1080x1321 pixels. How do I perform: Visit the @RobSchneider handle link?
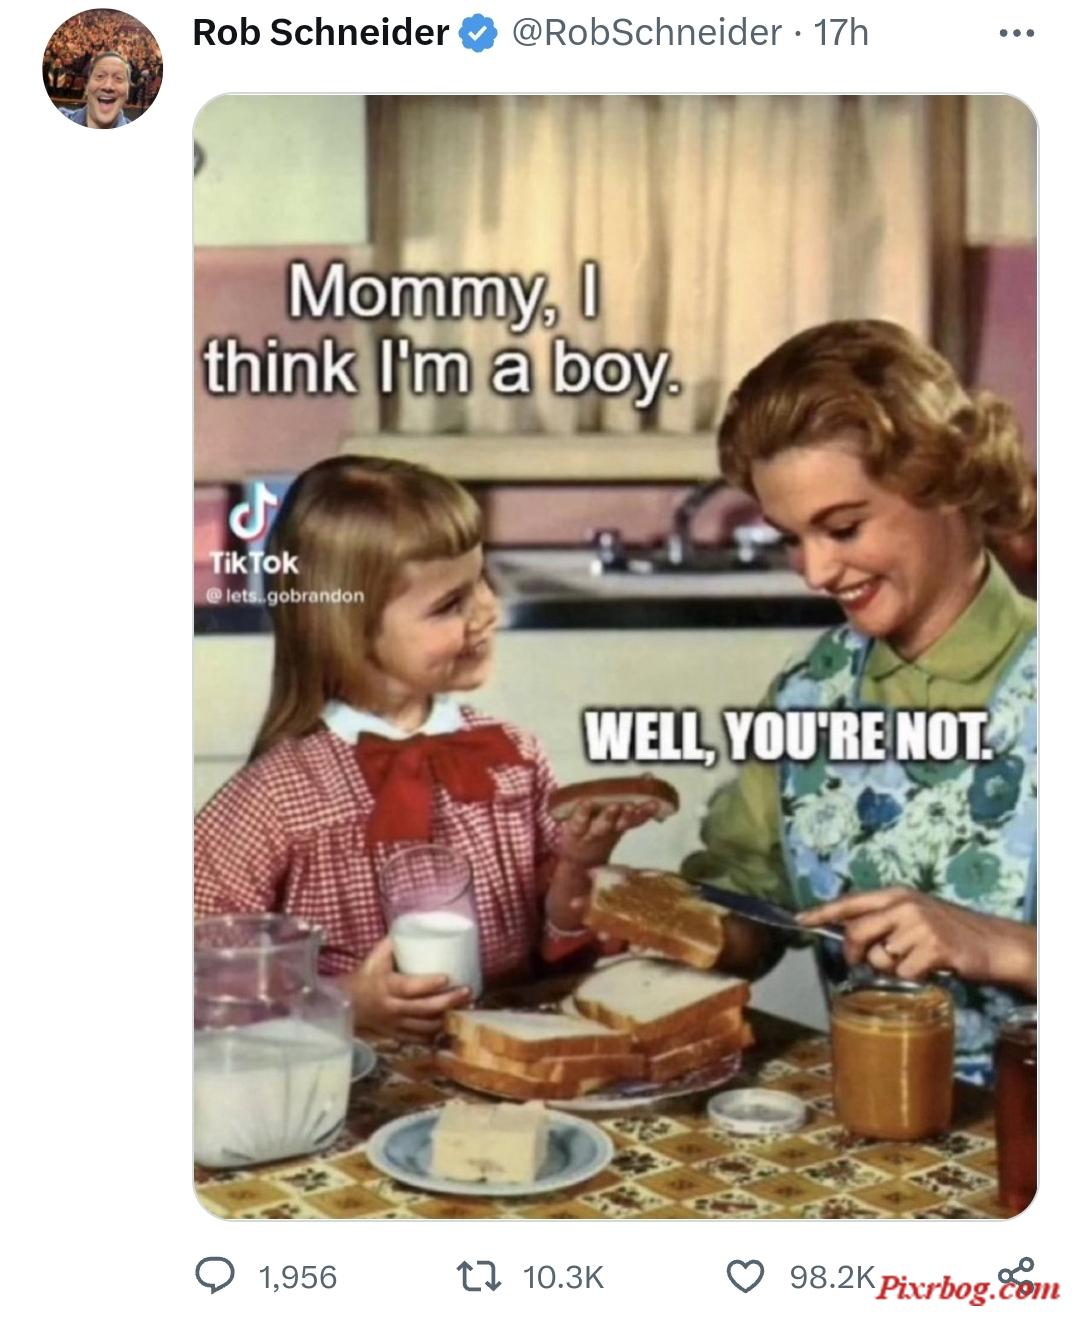(x=646, y=33)
